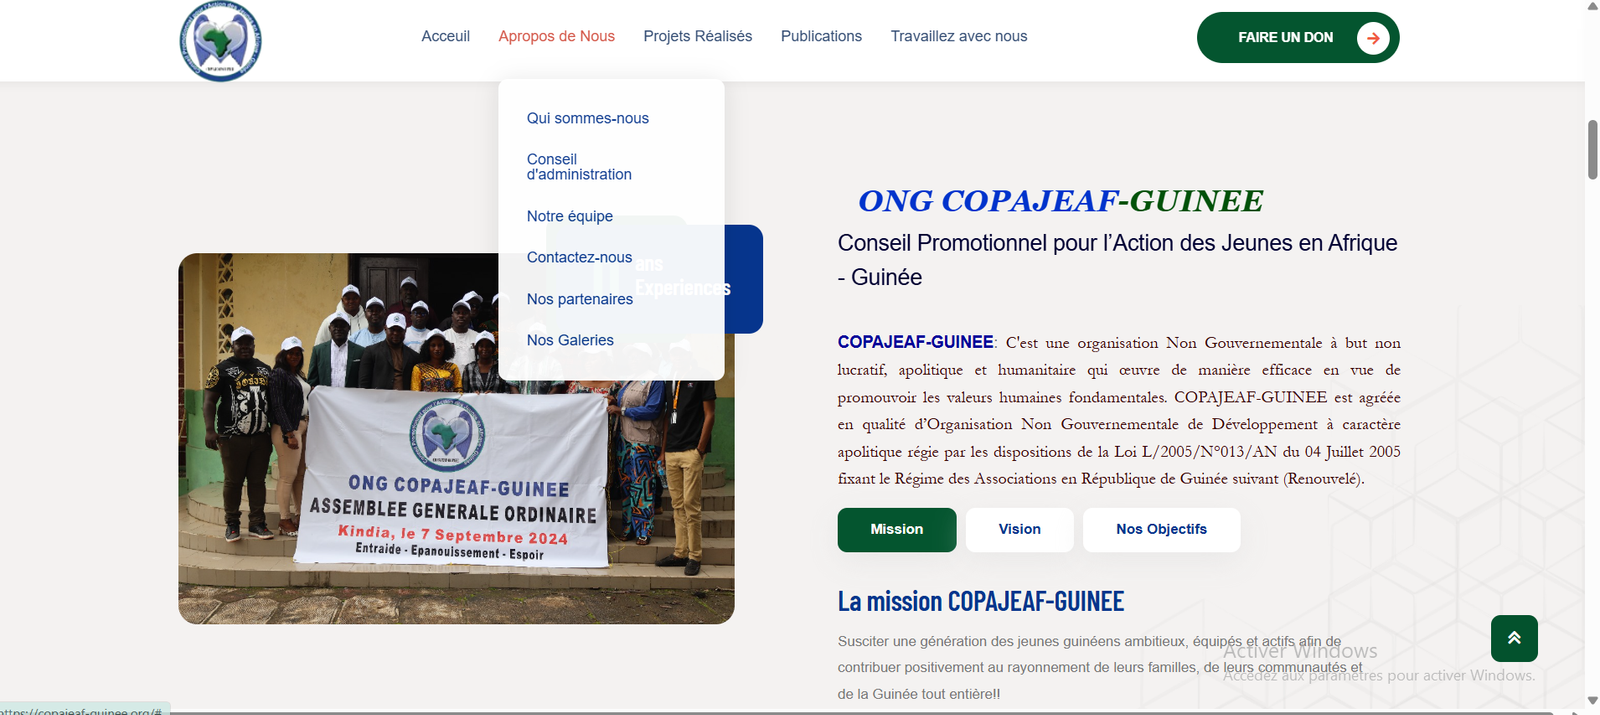Show the Nos Objectifs tab
The height and width of the screenshot is (715, 1600).
(1161, 530)
